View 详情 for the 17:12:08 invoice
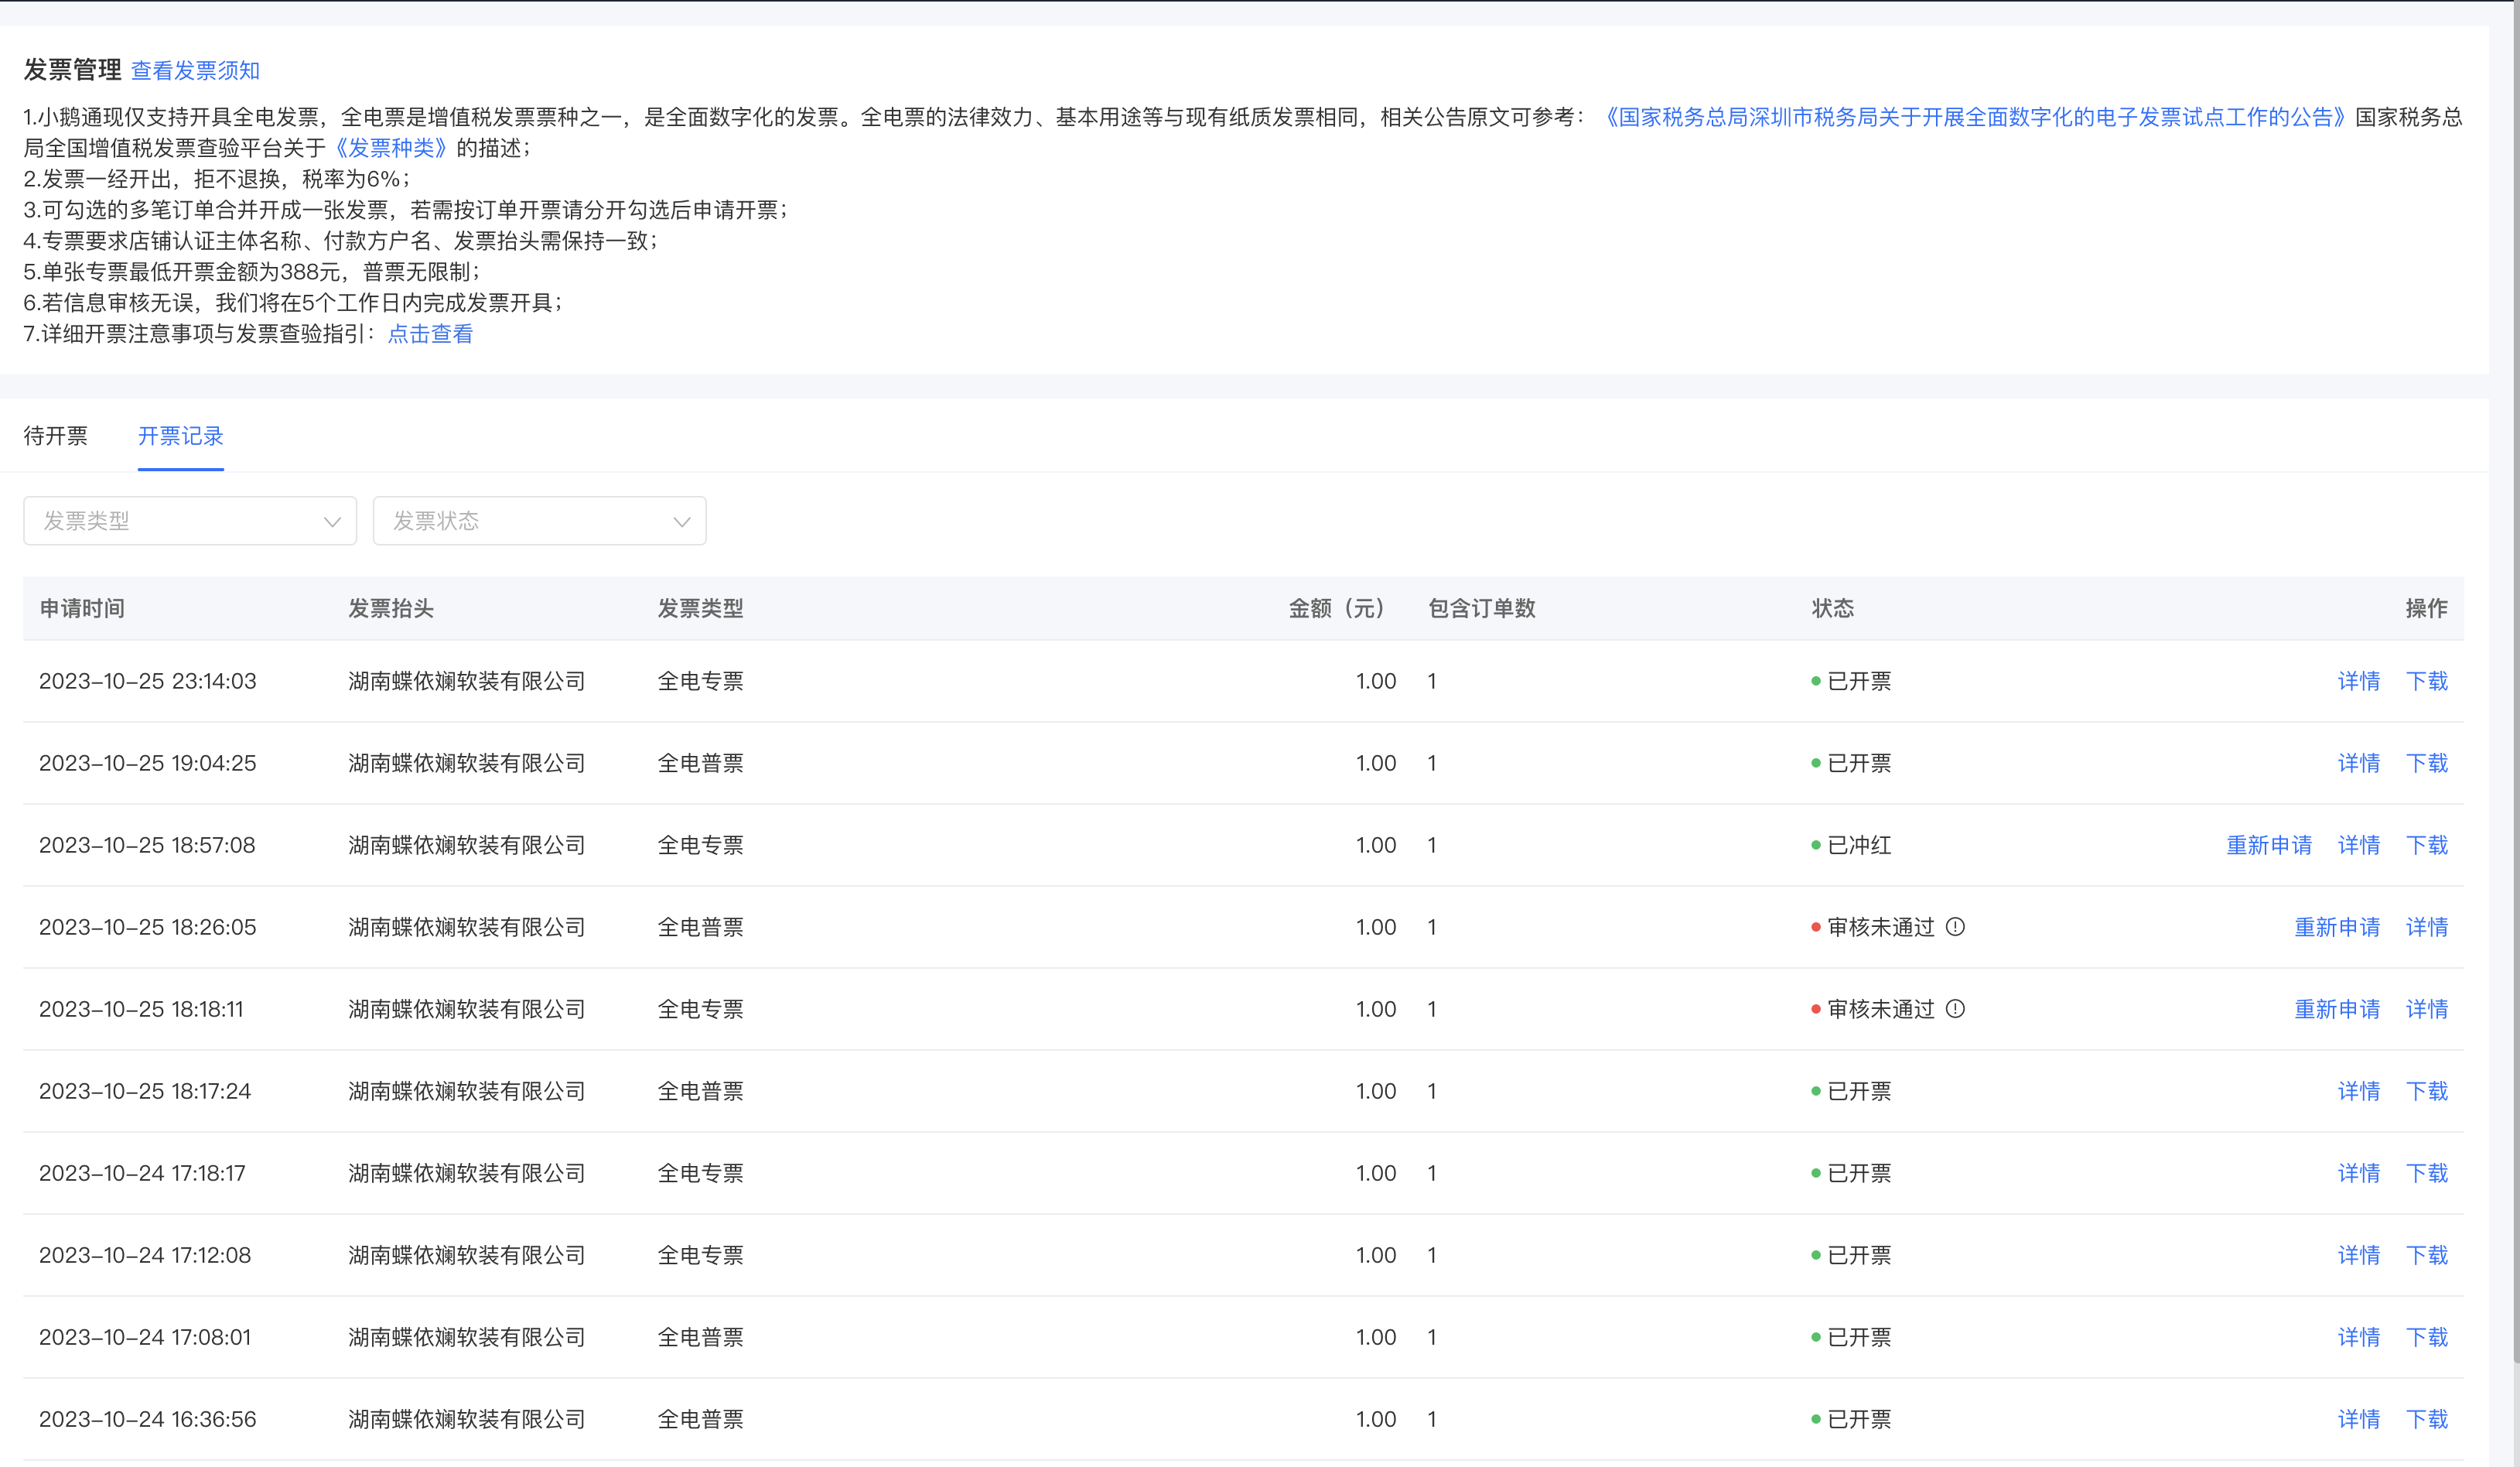This screenshot has width=2520, height=1467. click(x=2359, y=1255)
